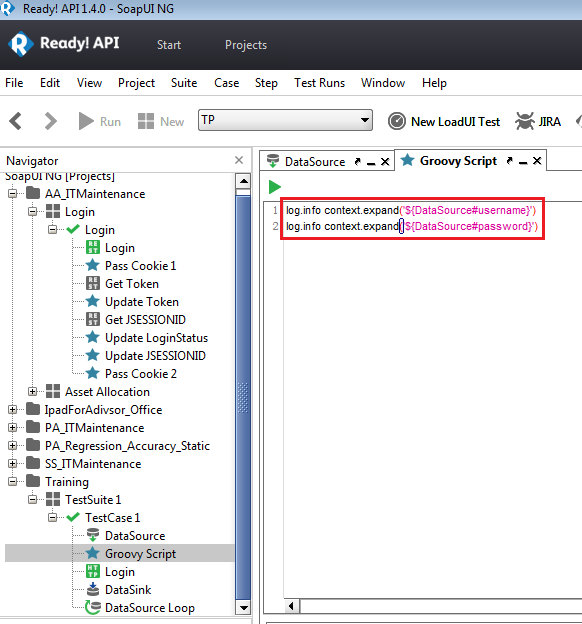Select Update LoginStatus step
This screenshot has height=624, width=582.
(156, 338)
